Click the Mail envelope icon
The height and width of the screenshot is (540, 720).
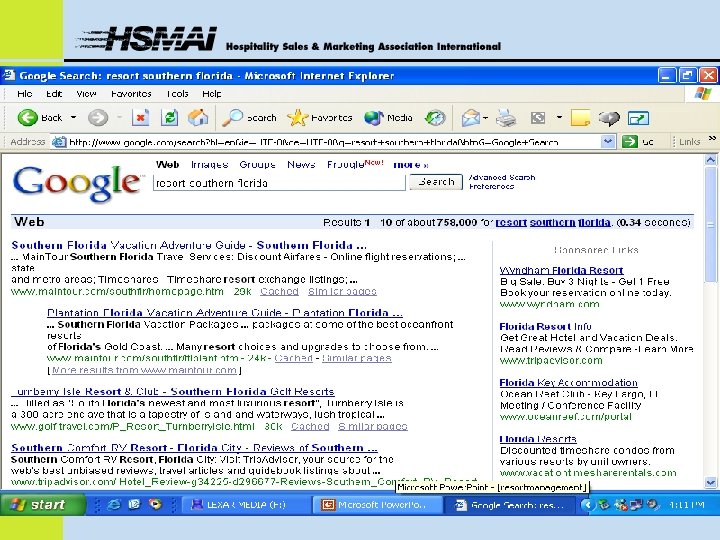point(471,118)
